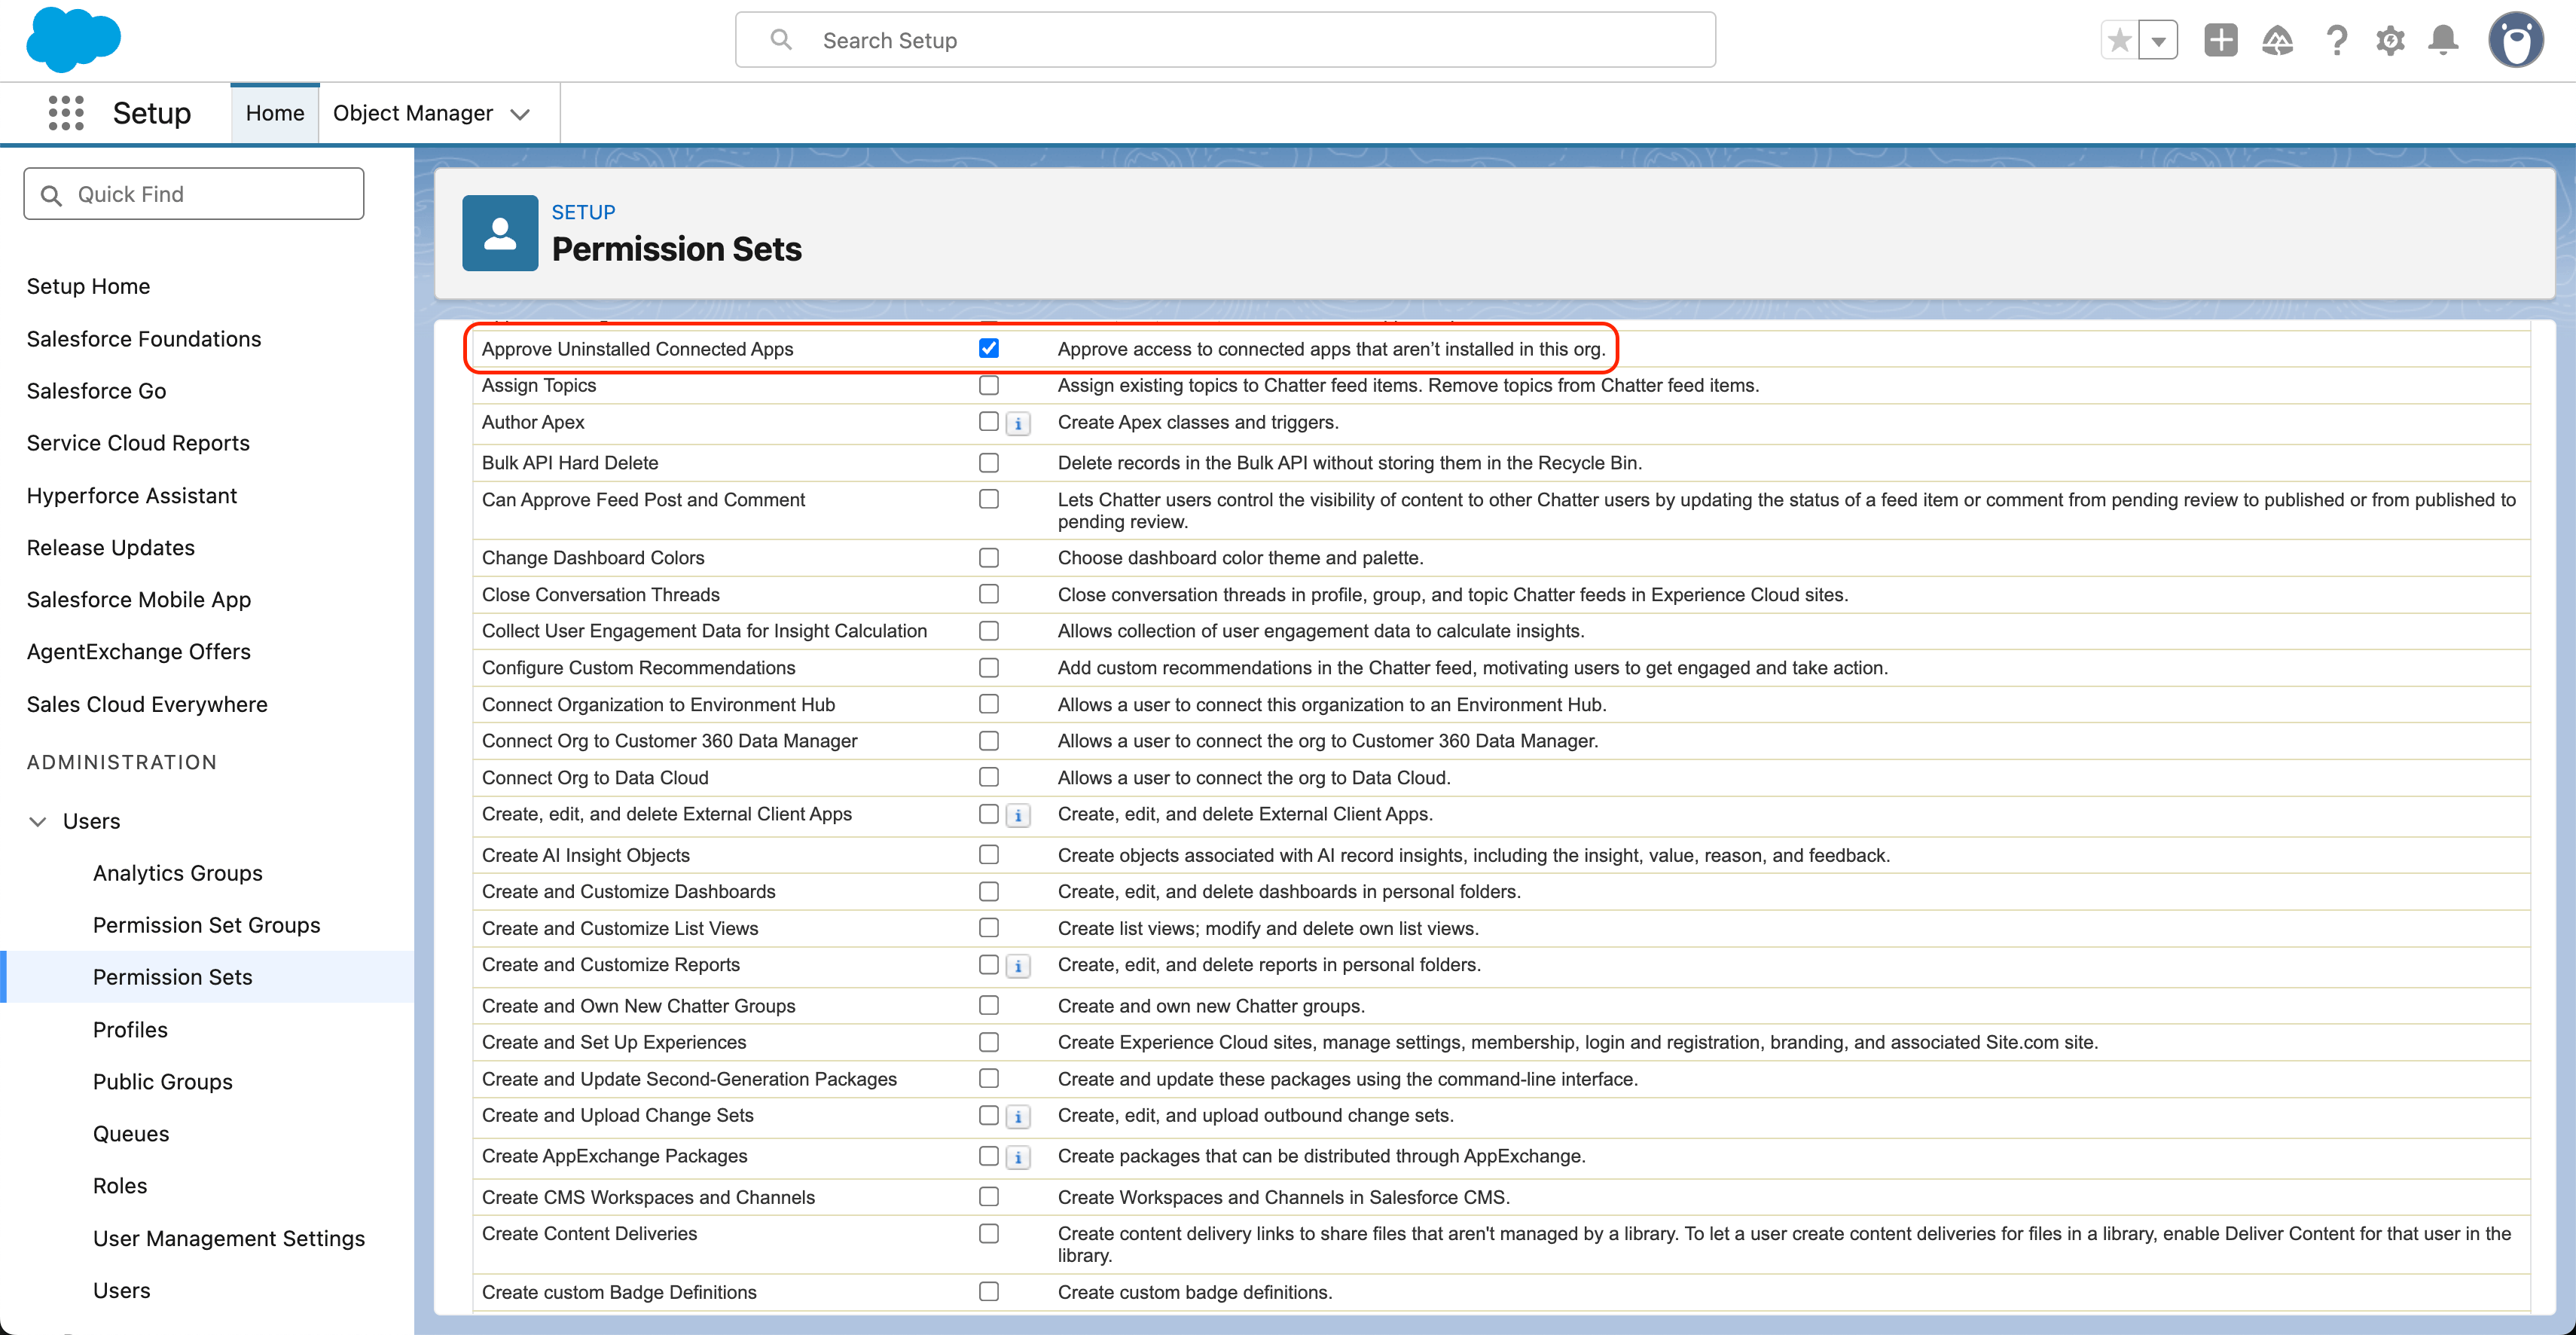Open AgentExchange Offers sidebar item

click(x=139, y=652)
